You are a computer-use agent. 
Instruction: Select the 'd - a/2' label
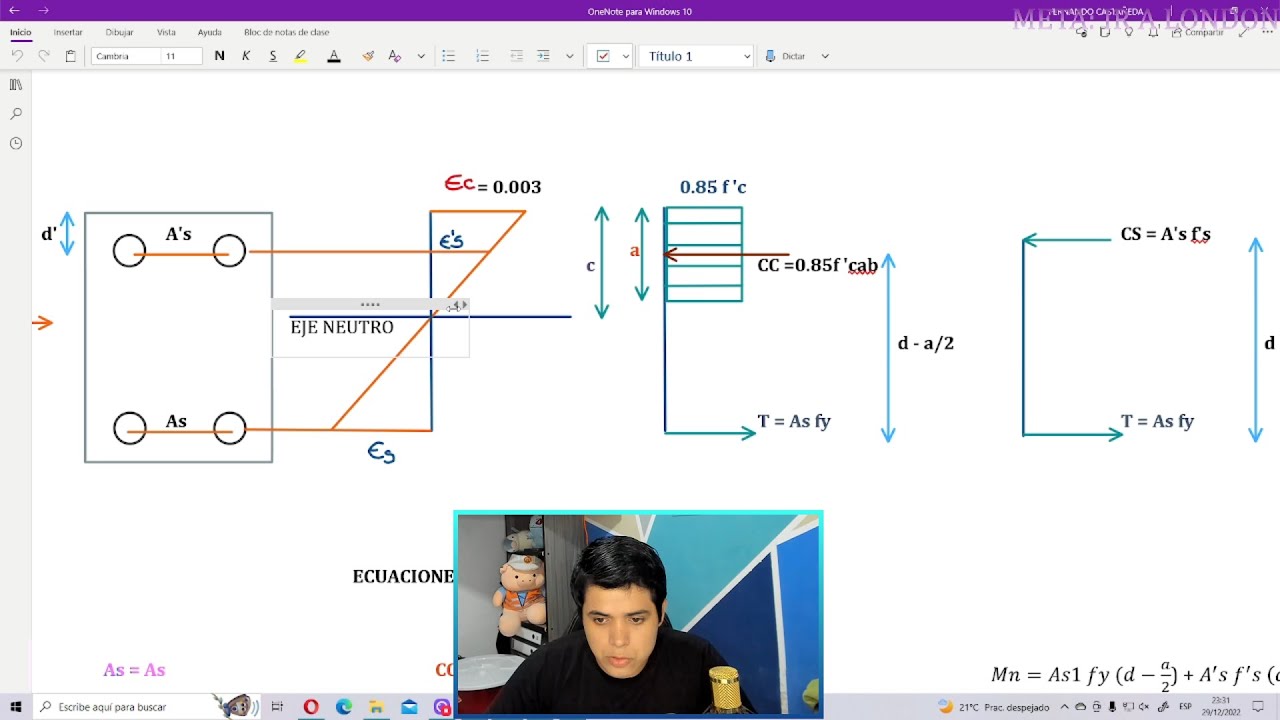pos(926,343)
